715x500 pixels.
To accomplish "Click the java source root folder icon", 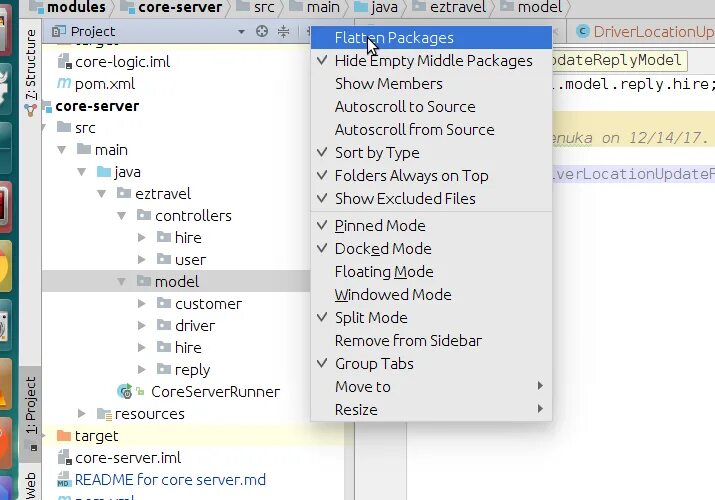I will point(104,171).
